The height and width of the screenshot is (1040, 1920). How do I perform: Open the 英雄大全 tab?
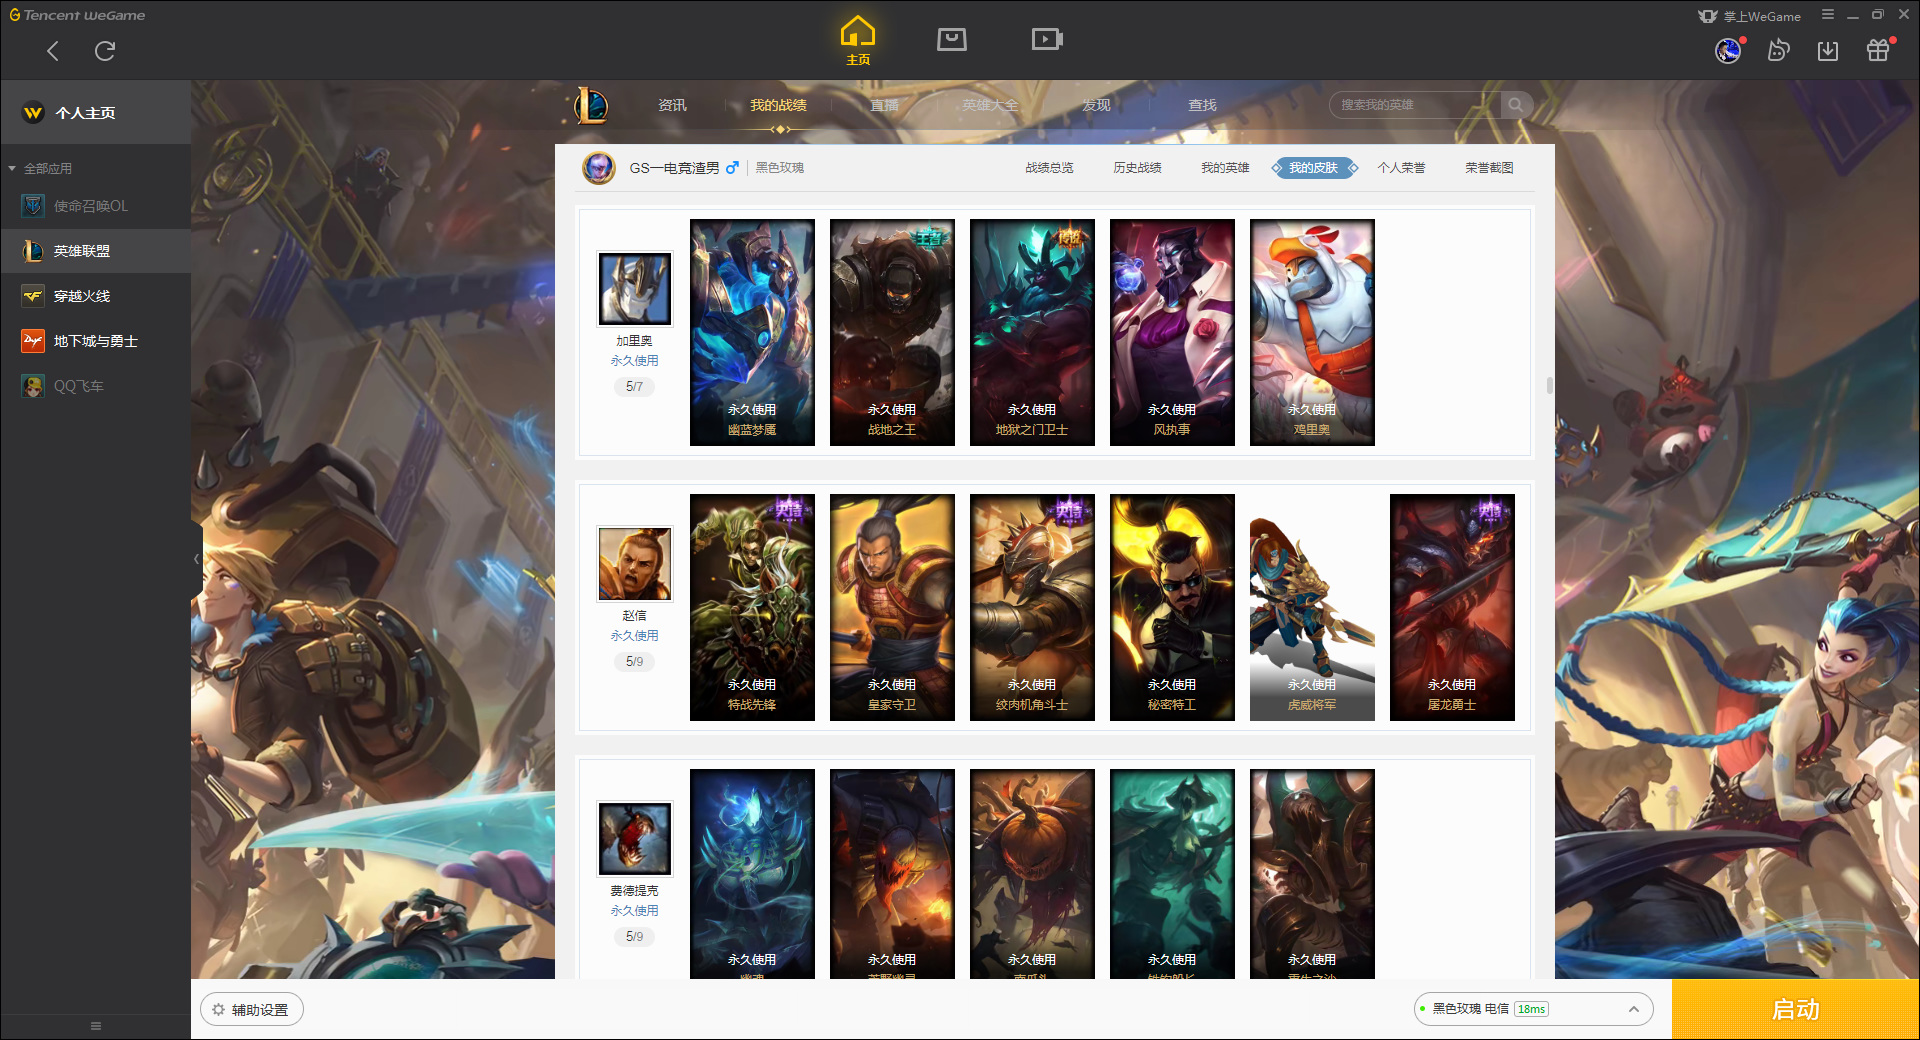[x=990, y=105]
